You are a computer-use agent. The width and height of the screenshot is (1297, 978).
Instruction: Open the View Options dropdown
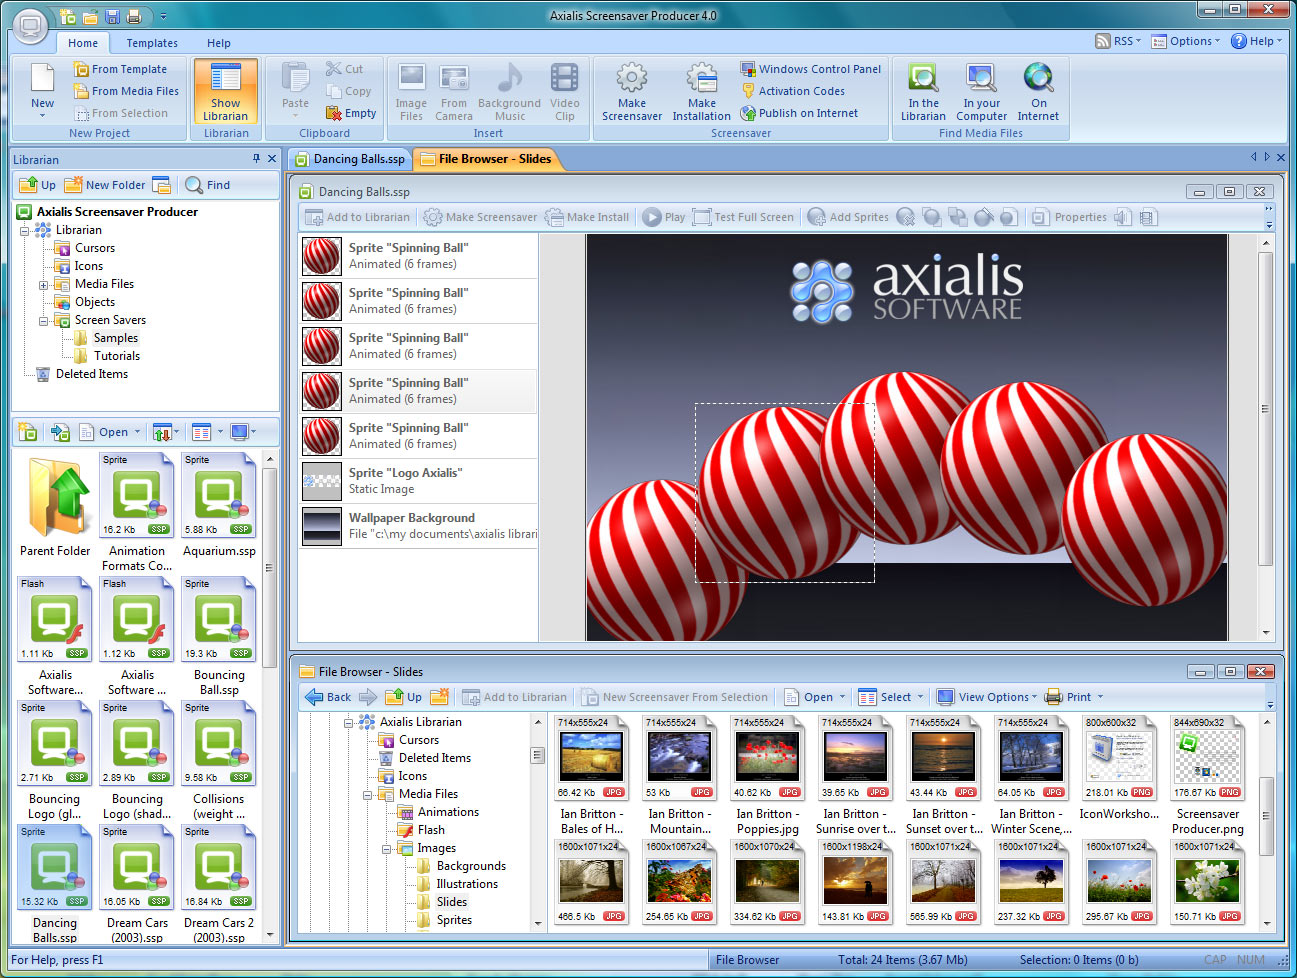pyautogui.click(x=987, y=696)
